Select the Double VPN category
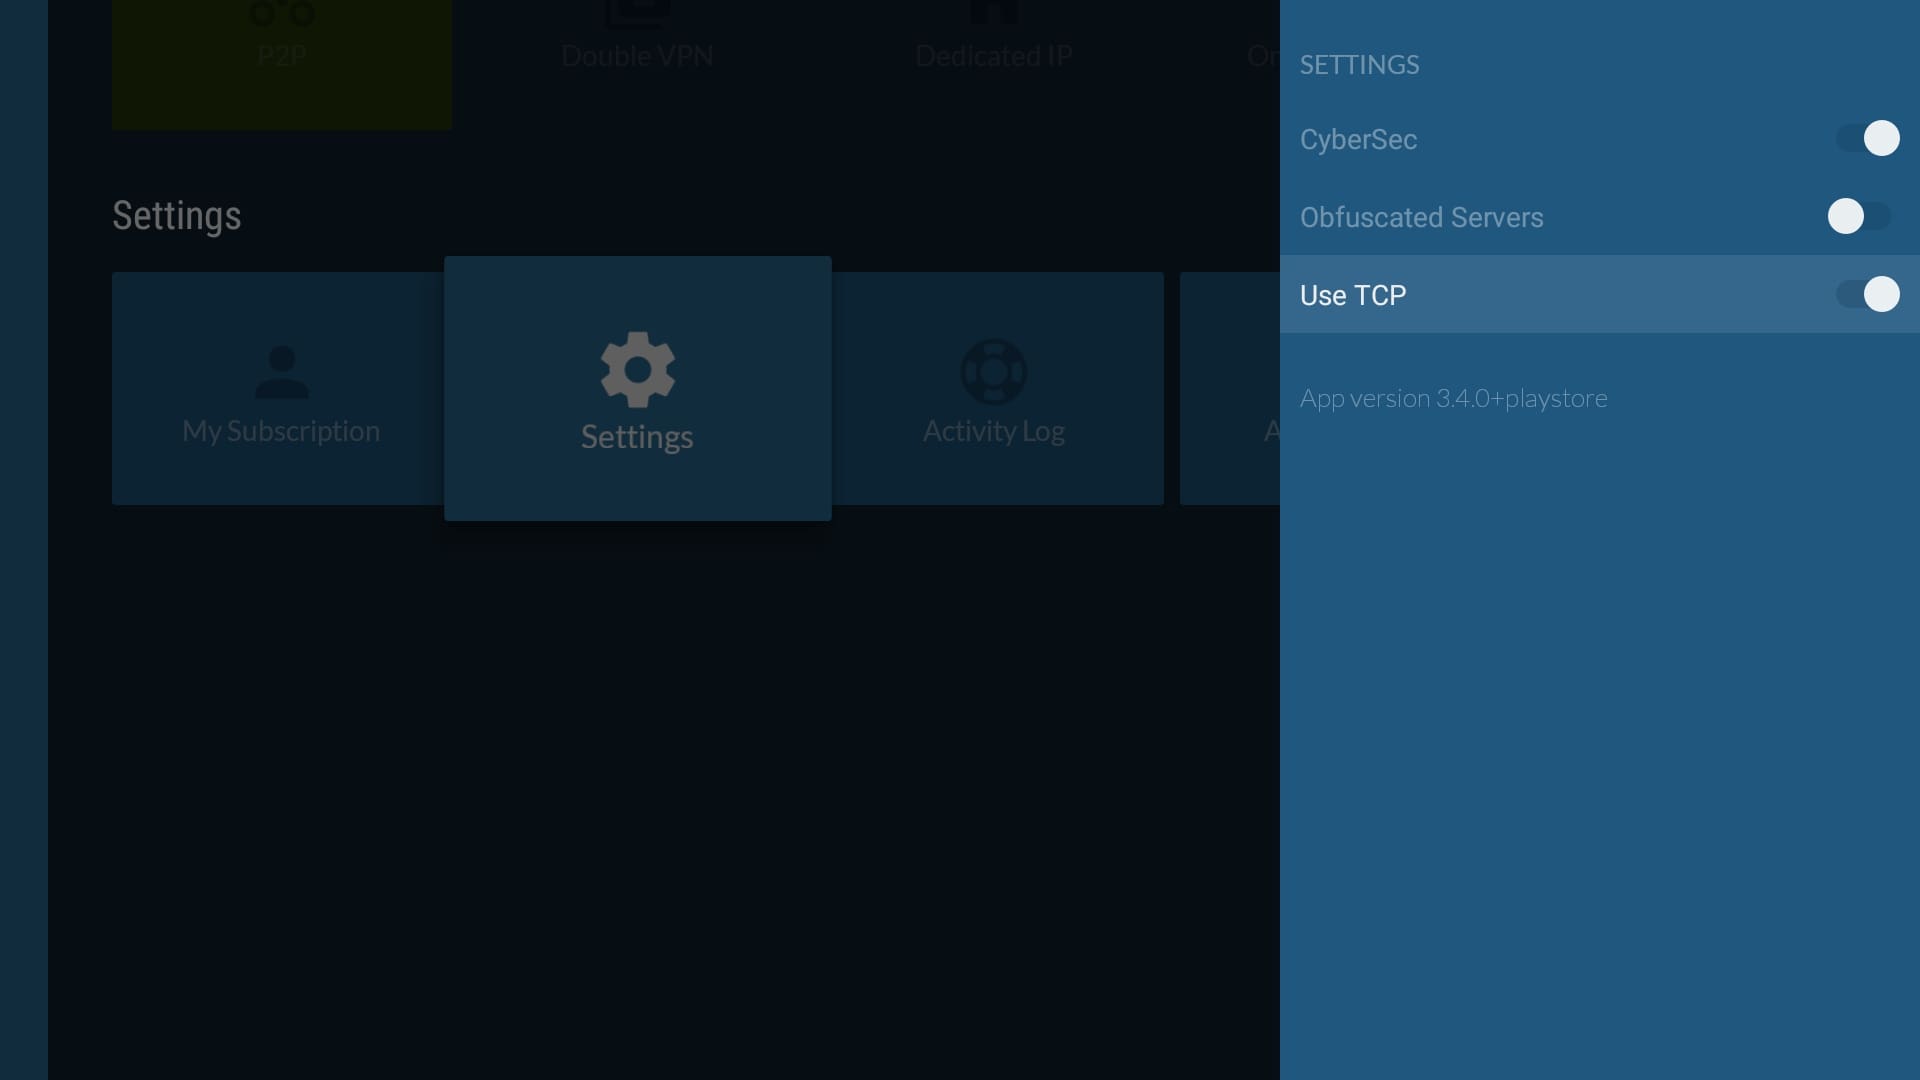The image size is (1920, 1080). (637, 56)
